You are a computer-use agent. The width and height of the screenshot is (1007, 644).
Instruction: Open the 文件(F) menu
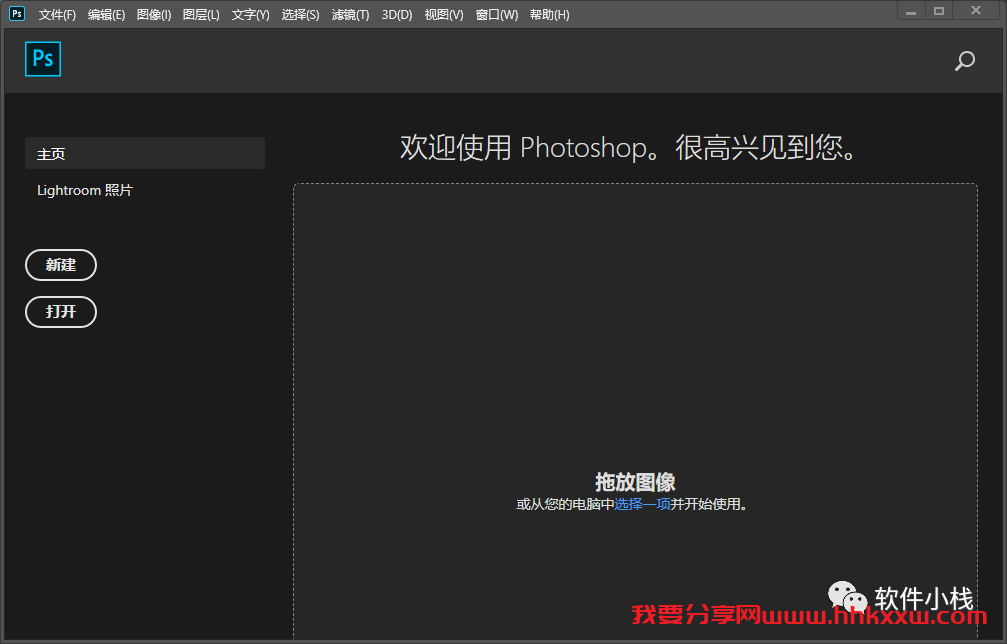point(57,15)
